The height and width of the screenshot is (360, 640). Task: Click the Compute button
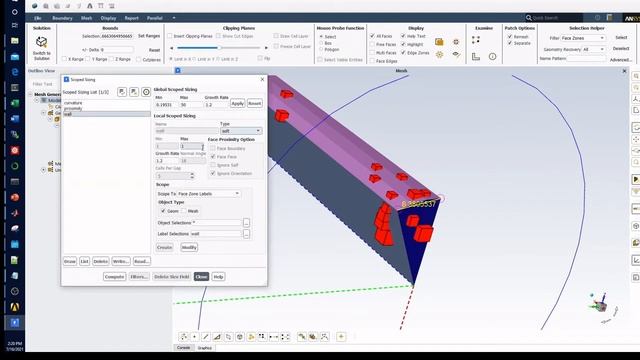tap(114, 277)
